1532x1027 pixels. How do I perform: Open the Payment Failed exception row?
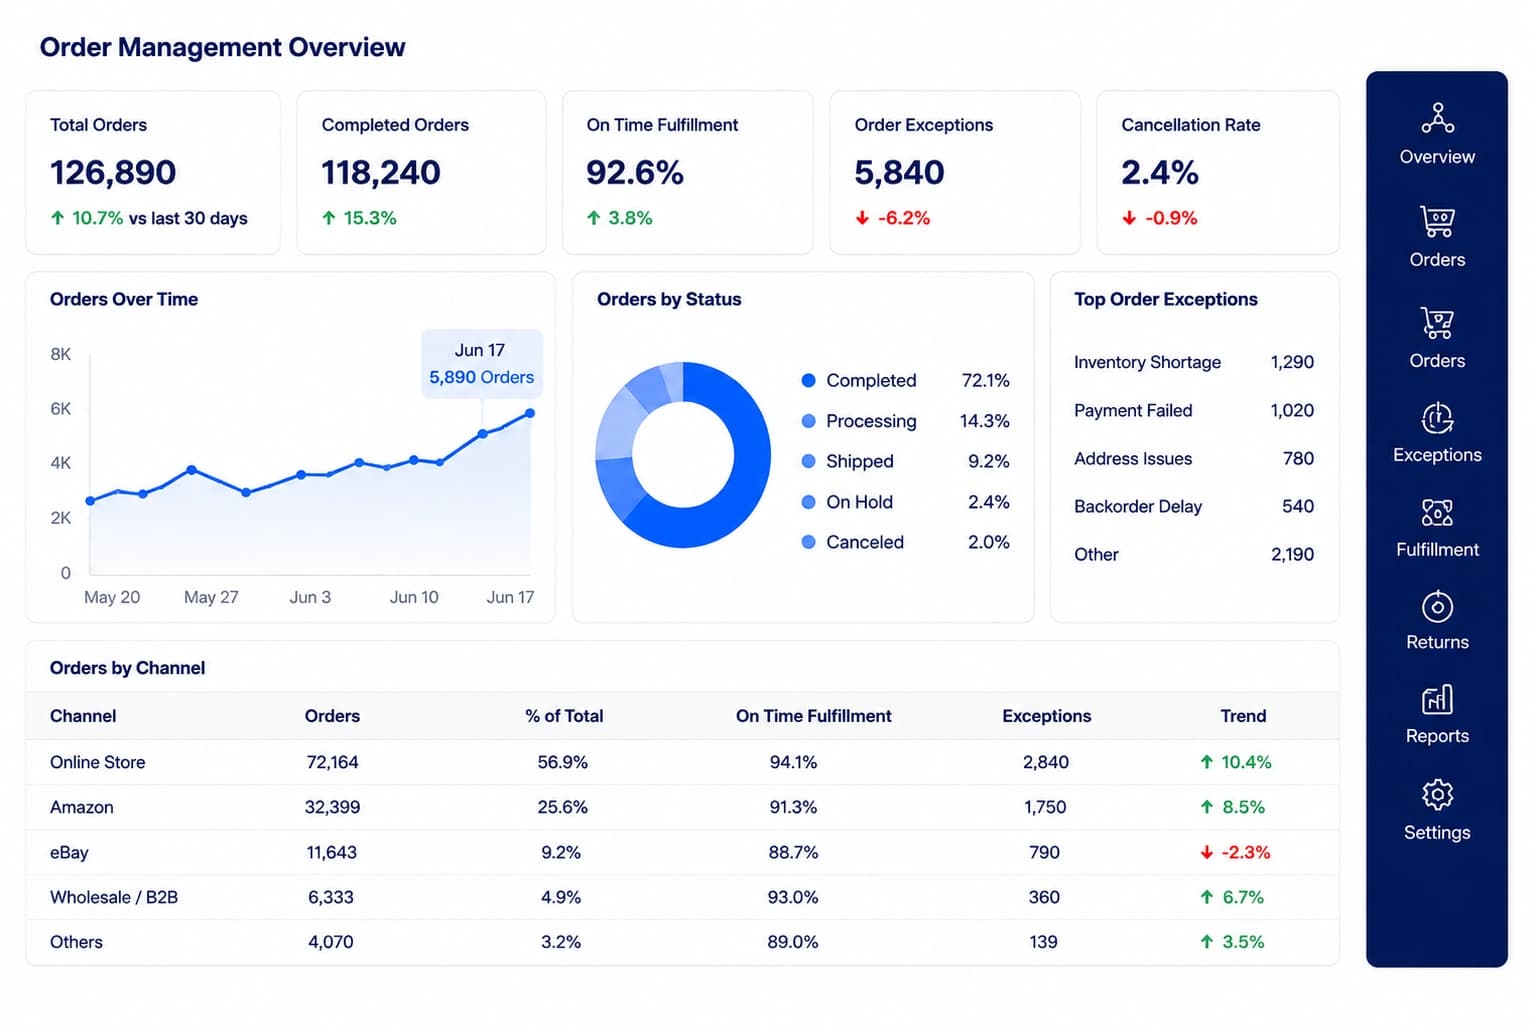(x=1194, y=410)
